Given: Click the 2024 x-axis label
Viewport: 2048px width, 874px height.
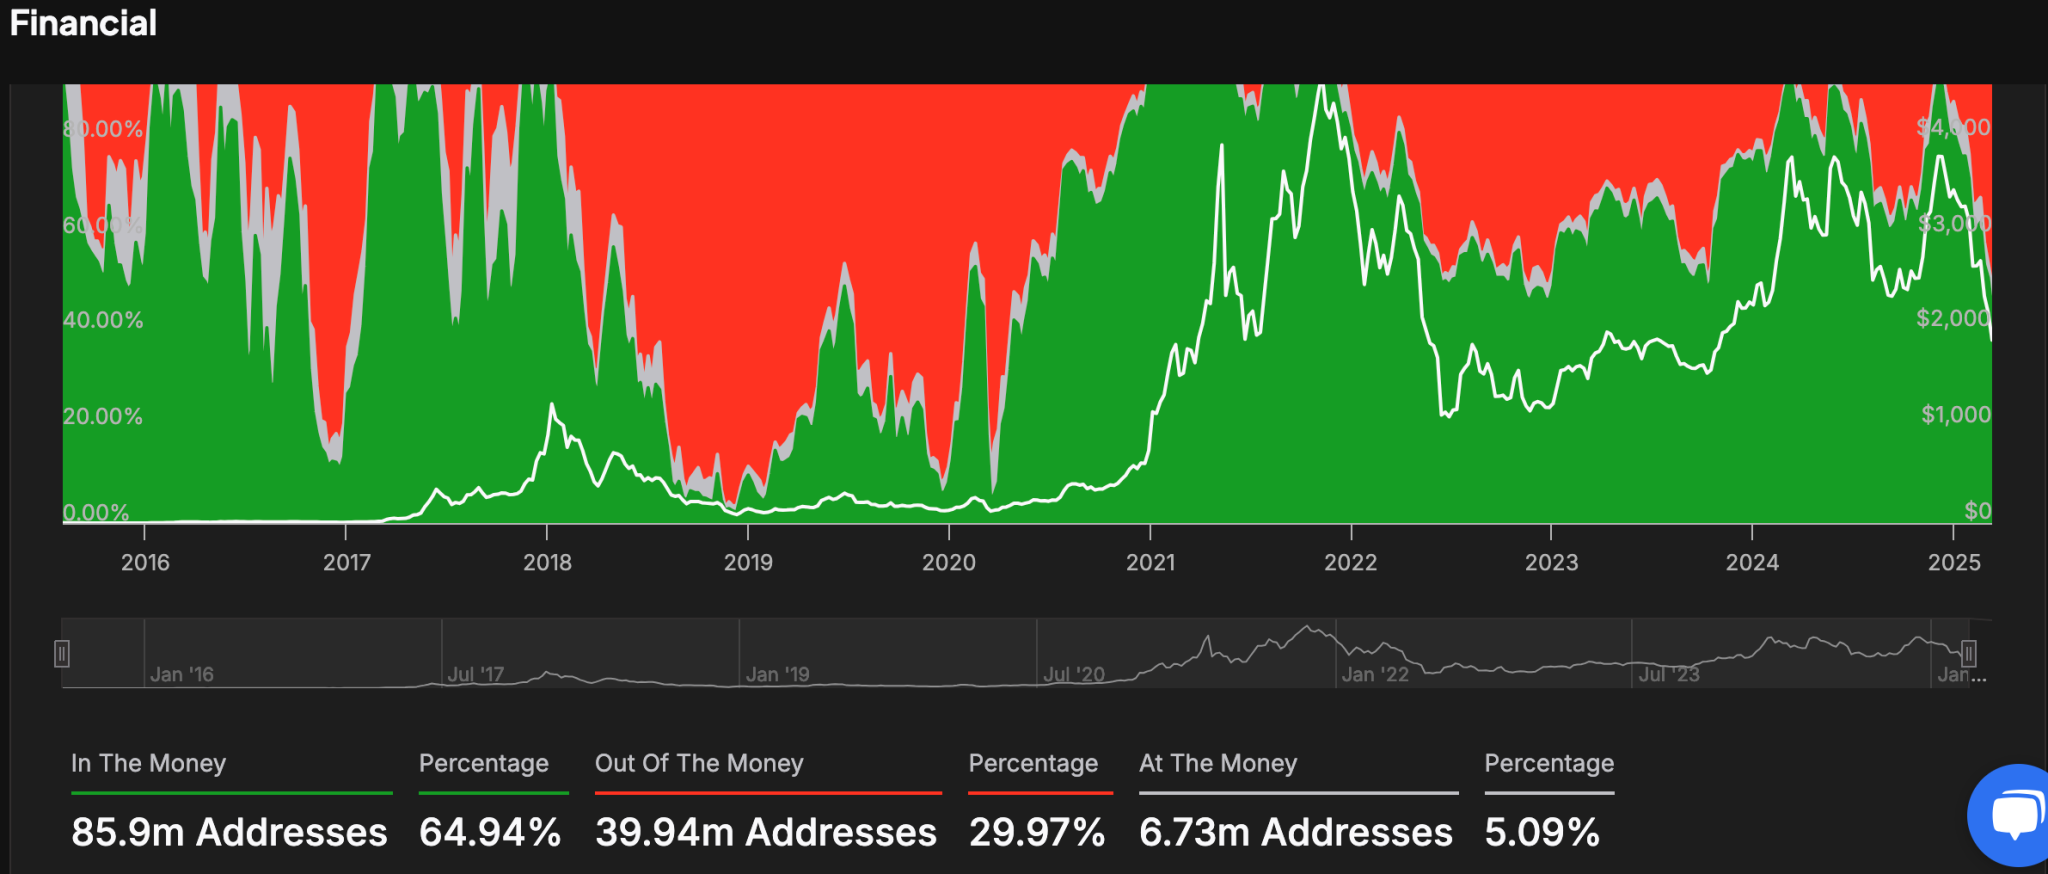Looking at the screenshot, I should [x=1752, y=562].
